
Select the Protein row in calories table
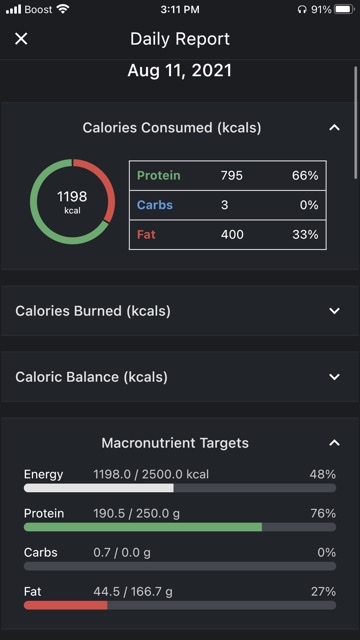tap(228, 176)
